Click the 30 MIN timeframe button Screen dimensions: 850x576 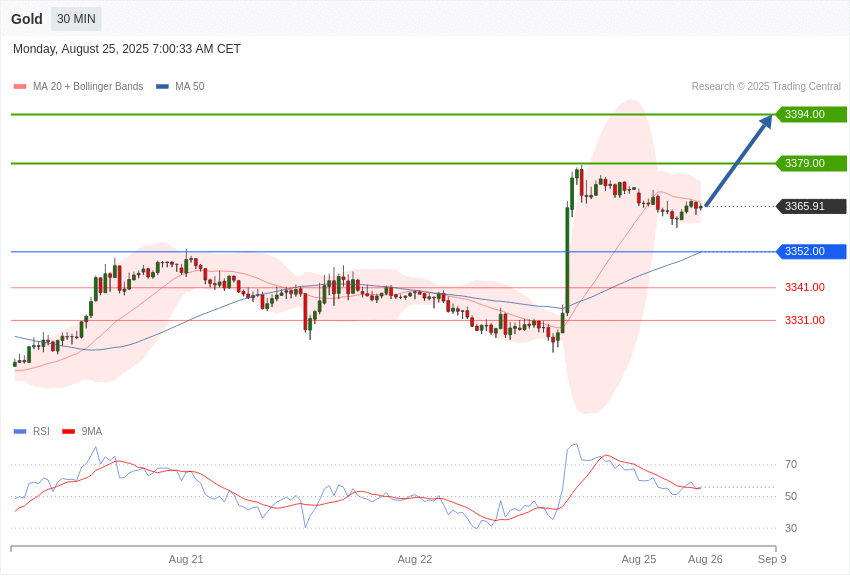76,19
